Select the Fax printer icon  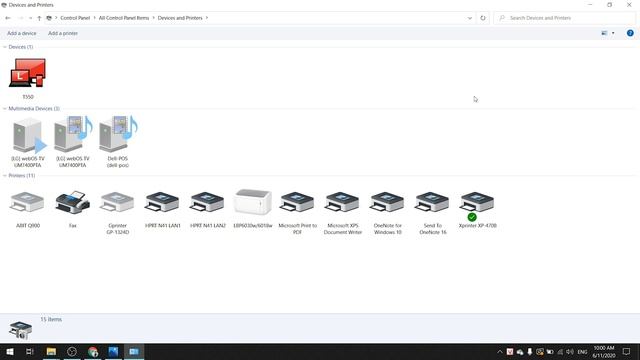[73, 202]
